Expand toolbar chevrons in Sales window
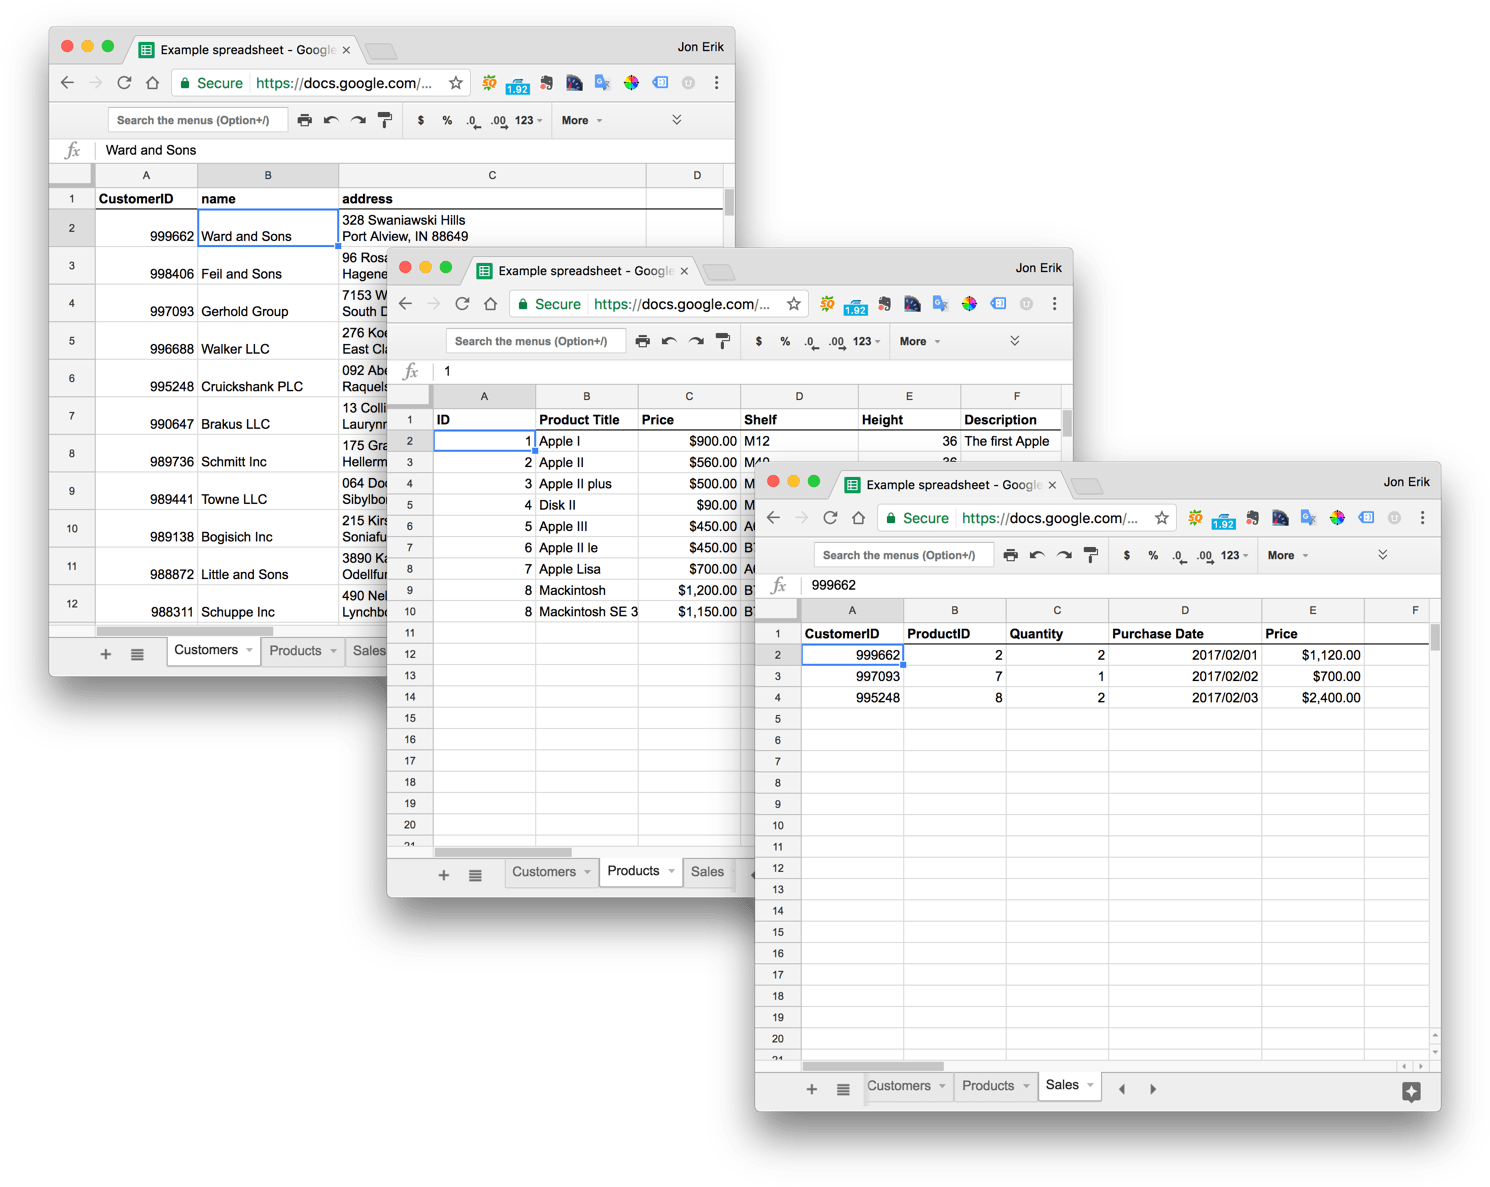1490x1187 pixels. 1383,555
